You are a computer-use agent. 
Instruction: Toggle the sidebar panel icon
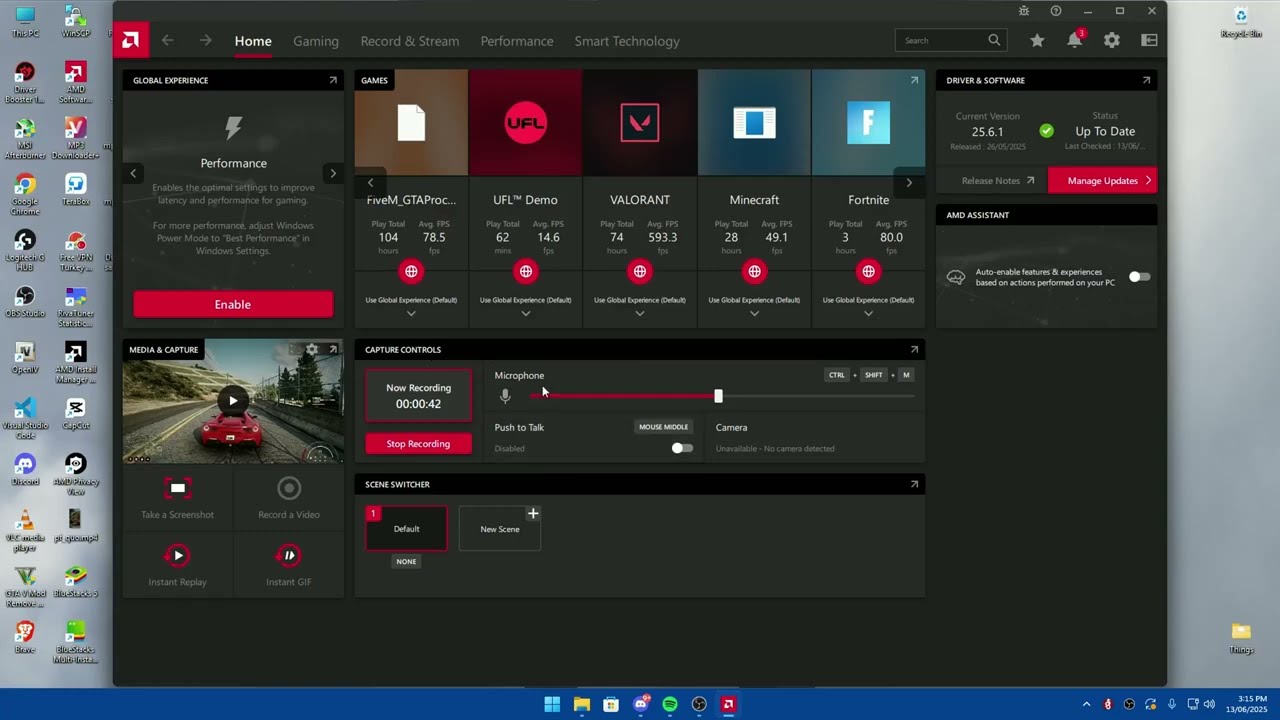tap(1149, 40)
